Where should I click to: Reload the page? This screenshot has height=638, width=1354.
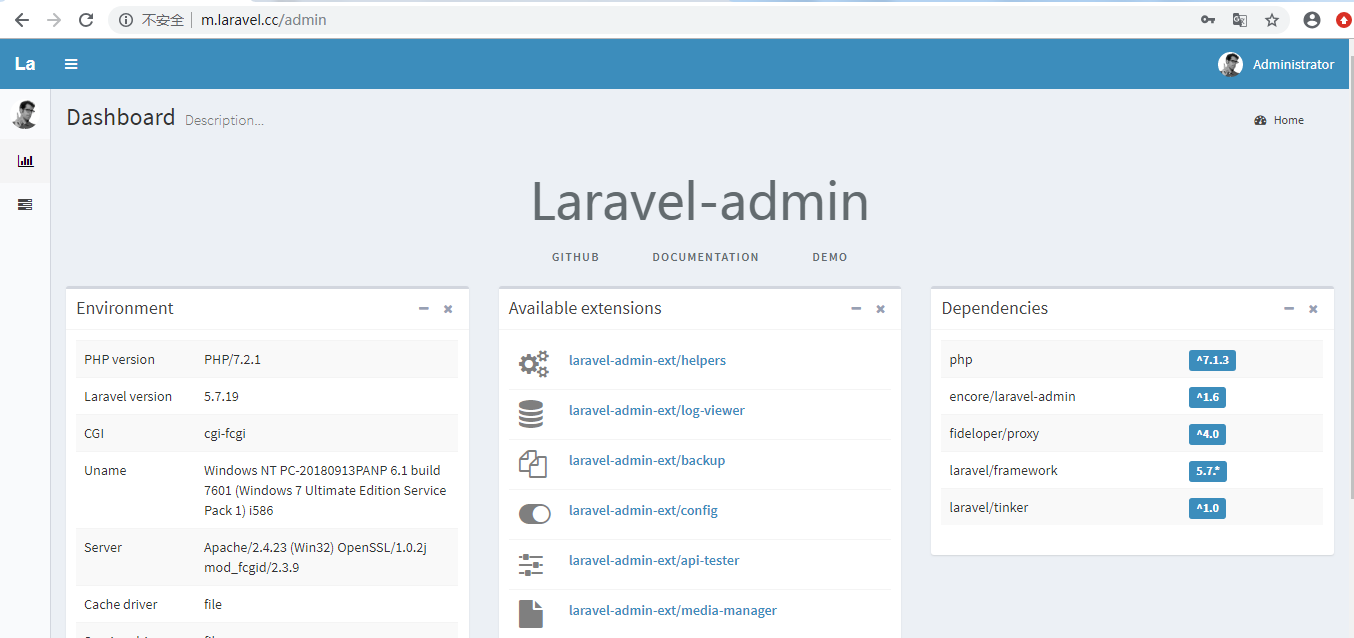[87, 20]
